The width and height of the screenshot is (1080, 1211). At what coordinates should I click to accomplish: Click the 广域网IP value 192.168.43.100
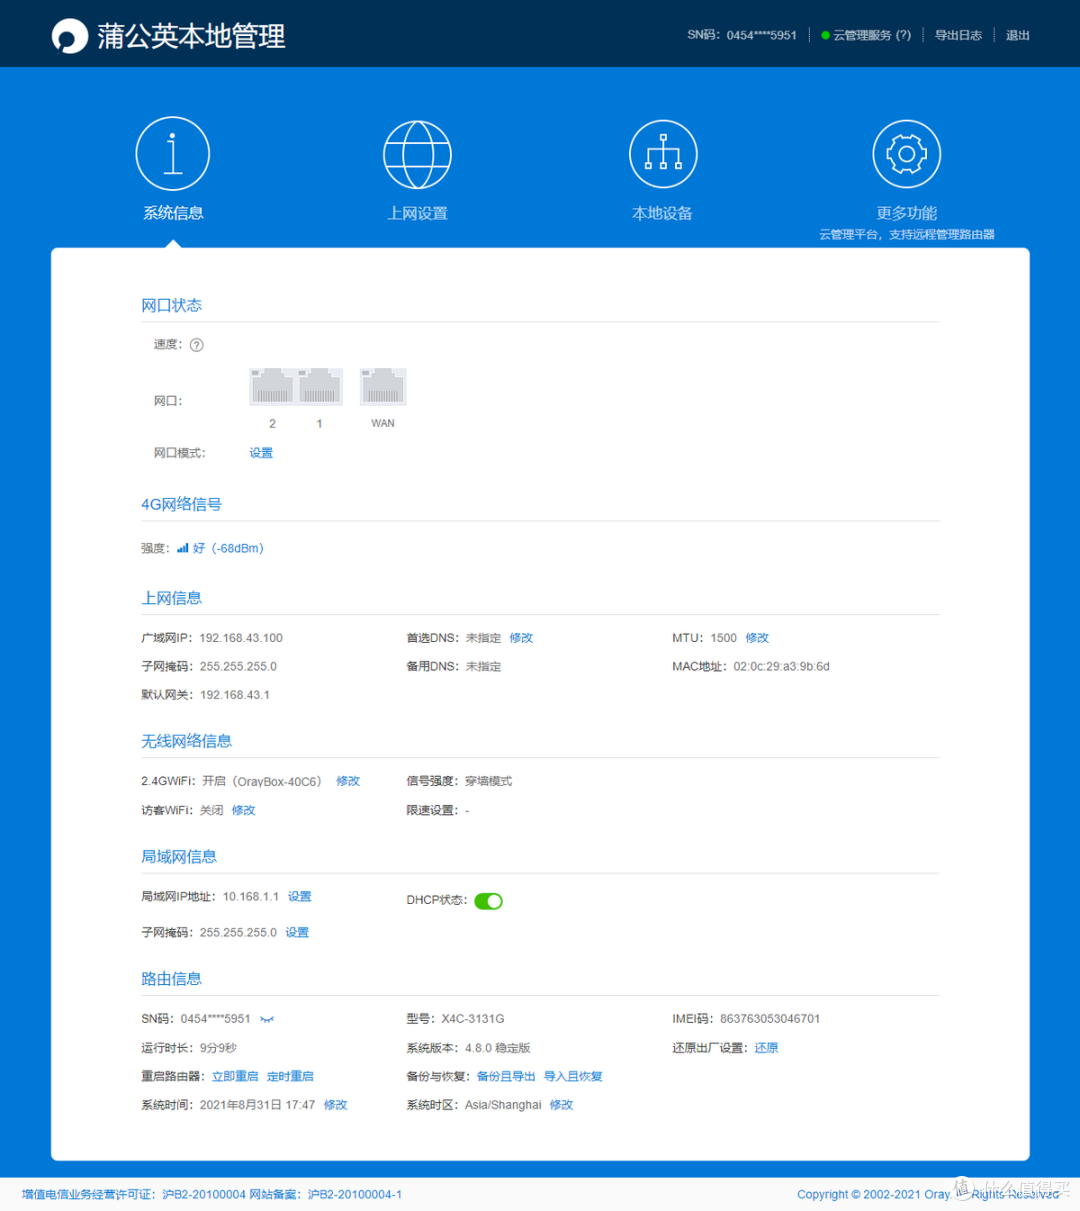(241, 638)
